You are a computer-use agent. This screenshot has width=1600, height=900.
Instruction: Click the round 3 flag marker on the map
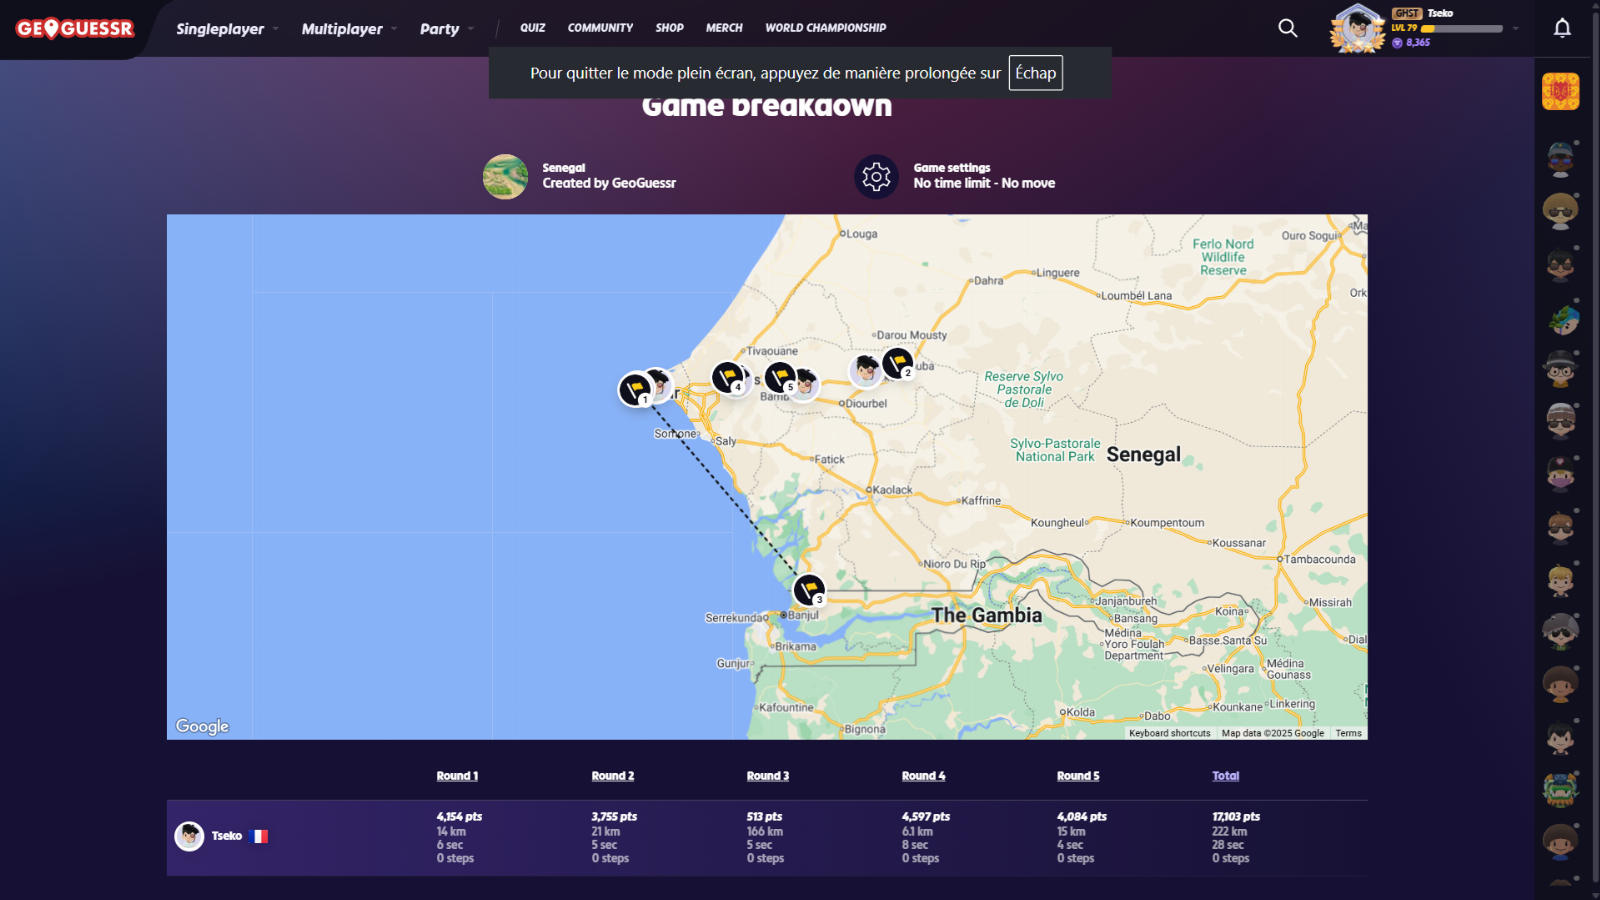[x=808, y=589]
